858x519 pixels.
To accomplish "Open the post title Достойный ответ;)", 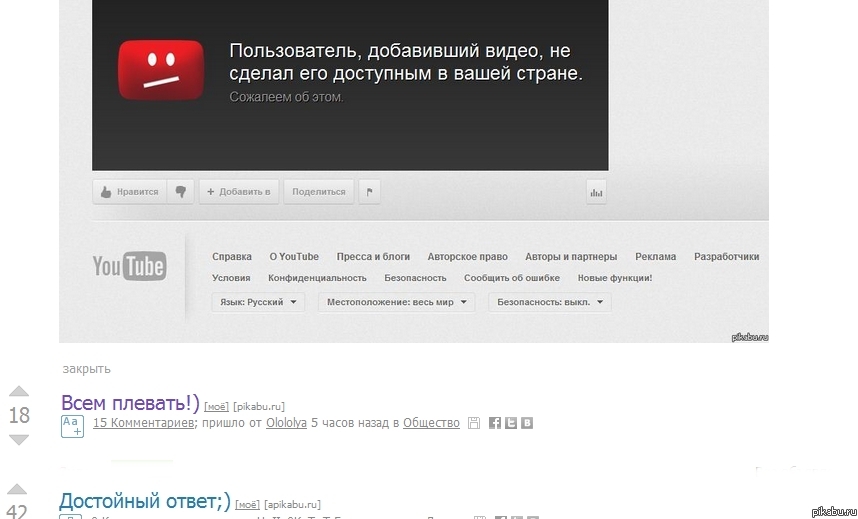I will 145,501.
